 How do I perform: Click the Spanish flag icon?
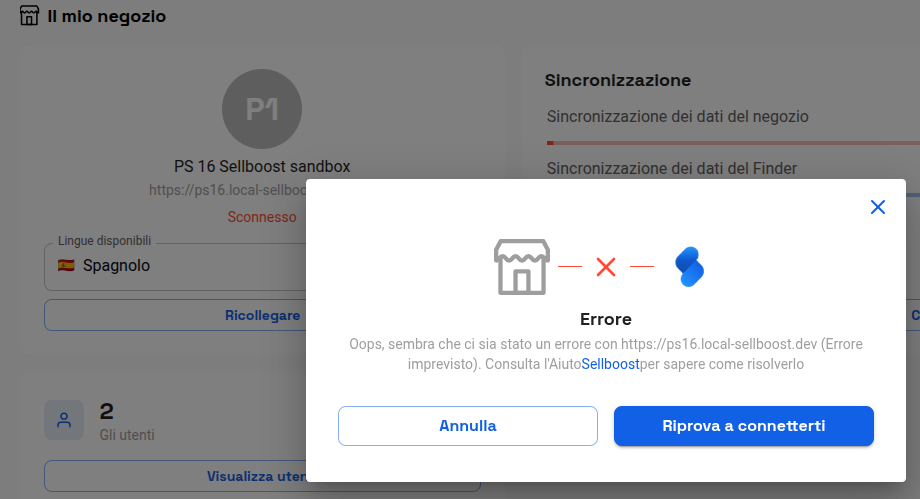point(66,265)
